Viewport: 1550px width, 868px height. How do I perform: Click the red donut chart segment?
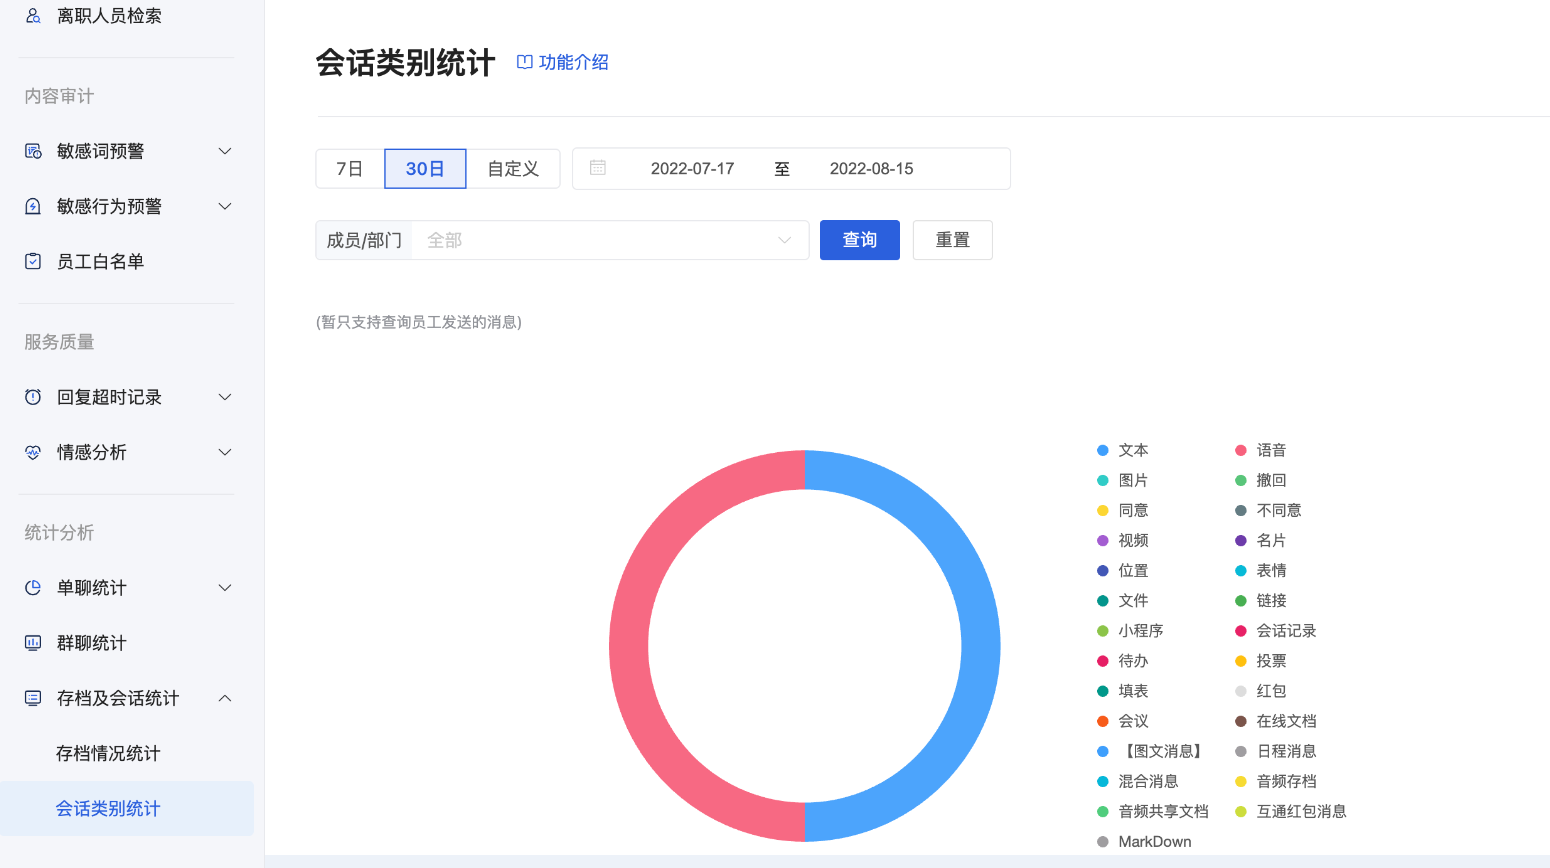pos(629,646)
